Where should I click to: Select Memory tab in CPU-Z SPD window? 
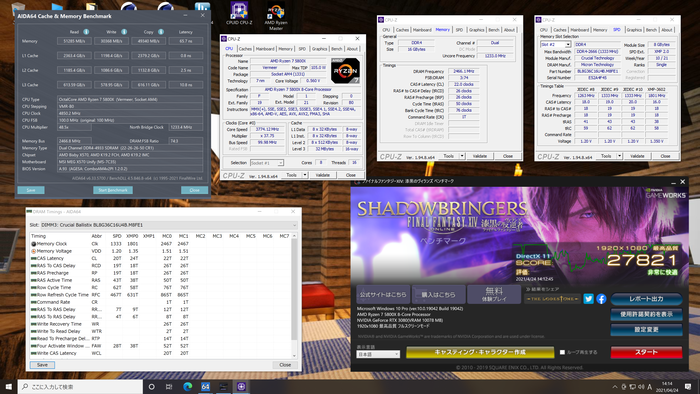point(600,30)
